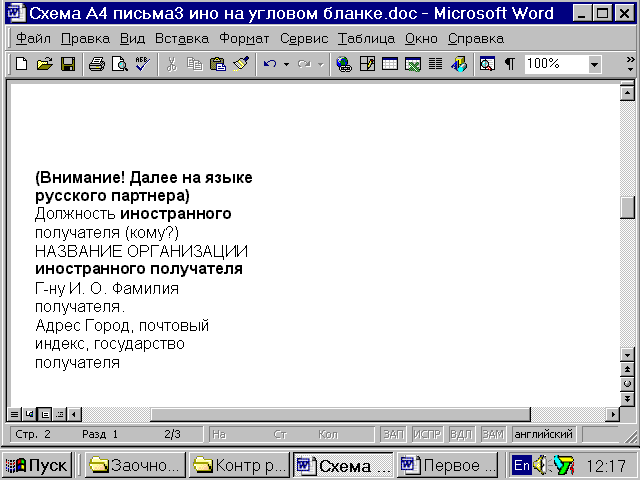This screenshot has width=640, height=480.
Task: Undo the last action
Action: [269, 64]
